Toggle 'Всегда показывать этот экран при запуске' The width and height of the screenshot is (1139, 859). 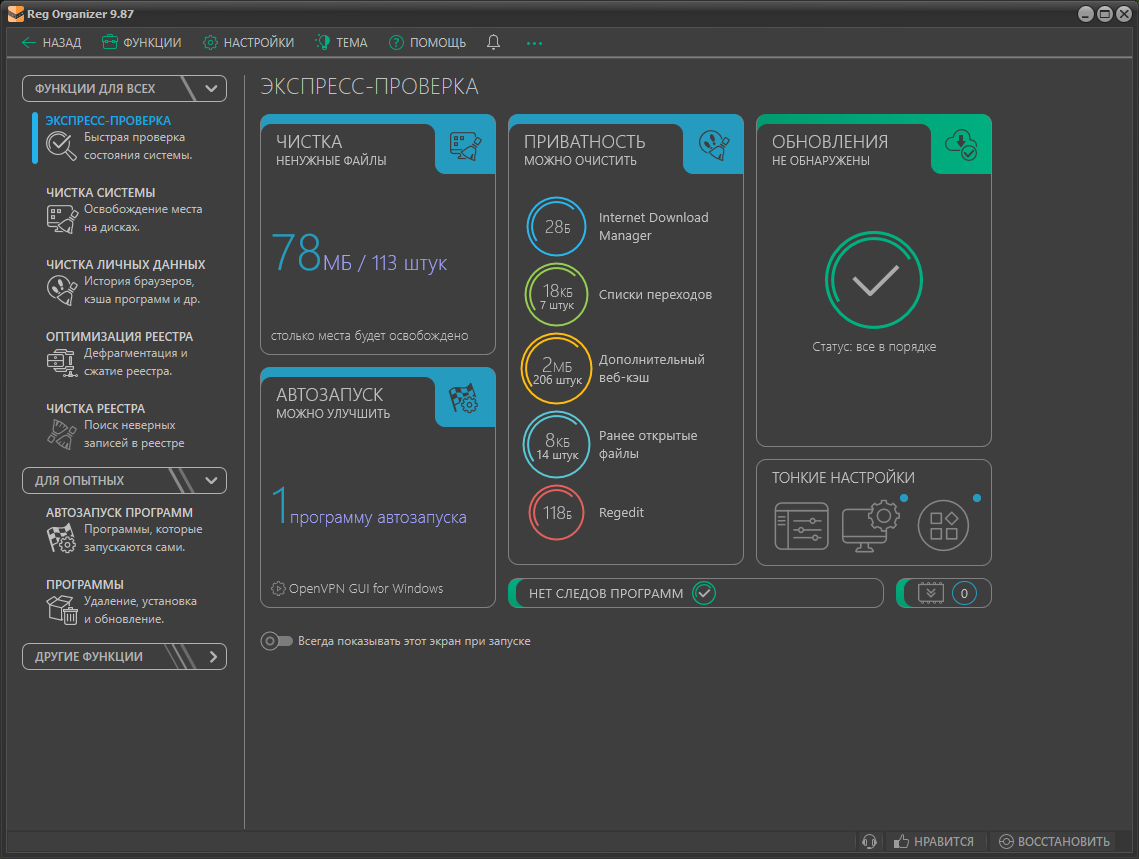click(x=276, y=641)
